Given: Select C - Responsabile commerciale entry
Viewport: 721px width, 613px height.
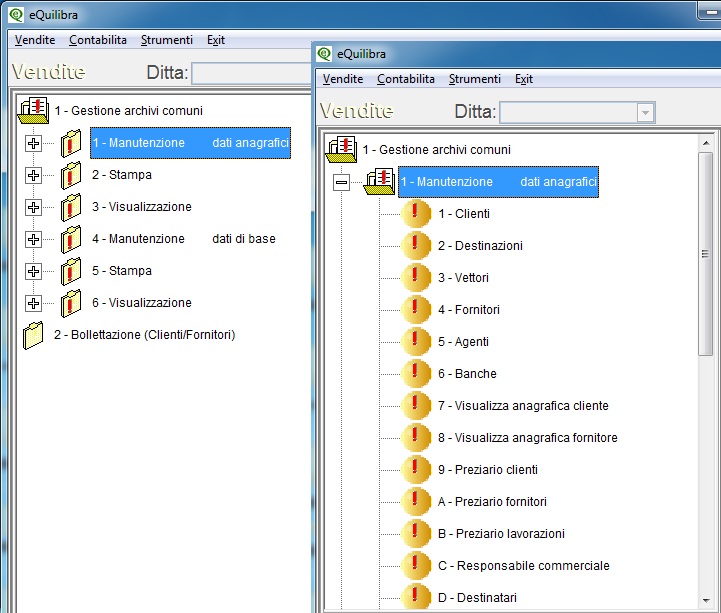Looking at the screenshot, I should 524,566.
